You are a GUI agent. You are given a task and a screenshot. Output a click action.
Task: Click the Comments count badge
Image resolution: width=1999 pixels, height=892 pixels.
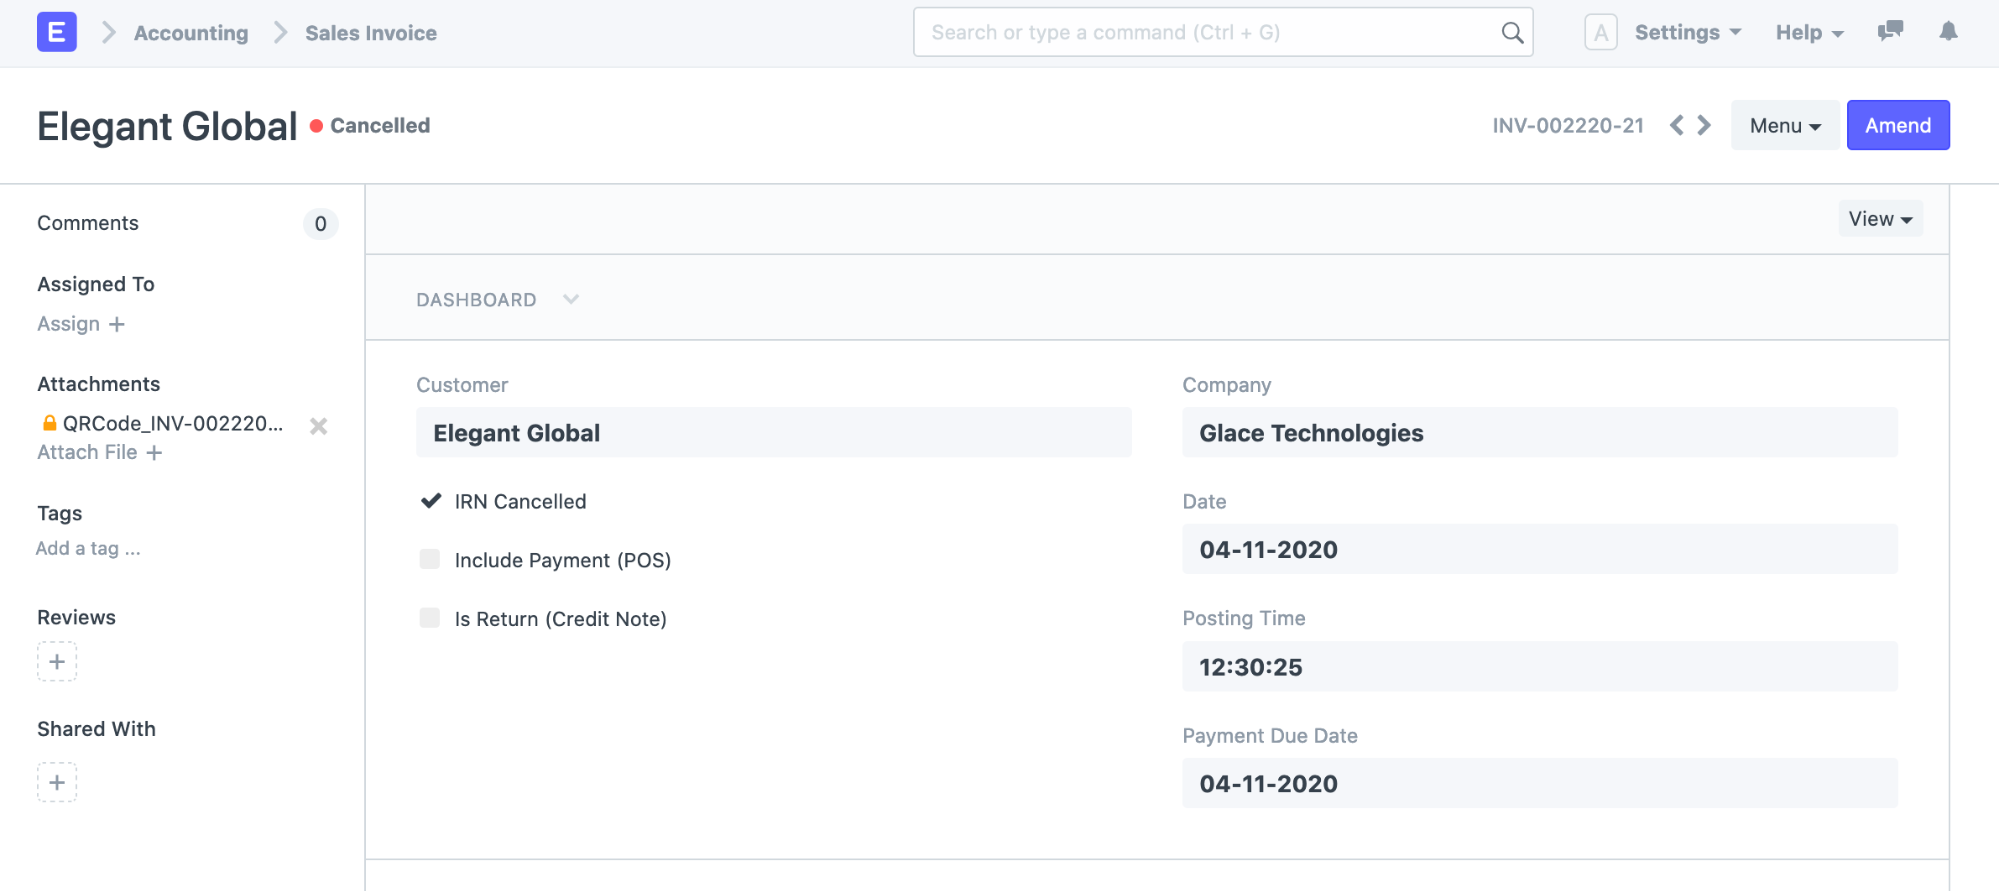[320, 224]
